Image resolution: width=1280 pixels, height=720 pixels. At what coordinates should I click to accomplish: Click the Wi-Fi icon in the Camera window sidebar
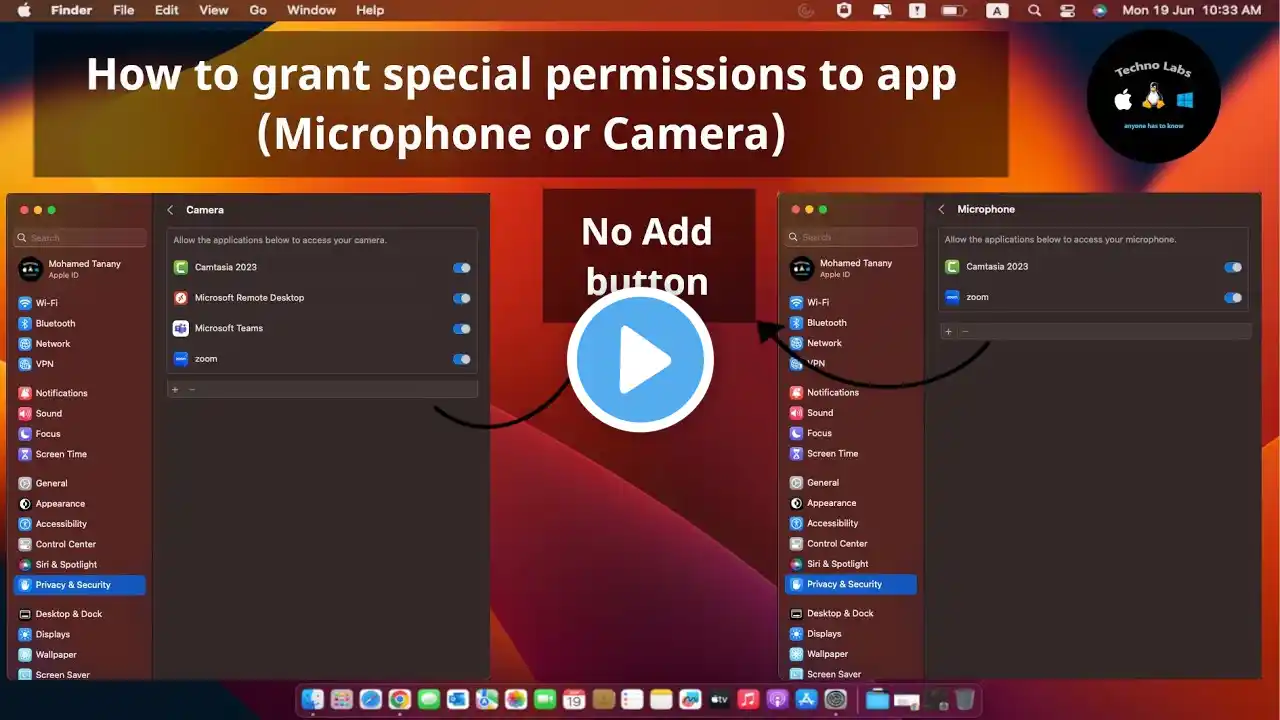click(x=25, y=303)
